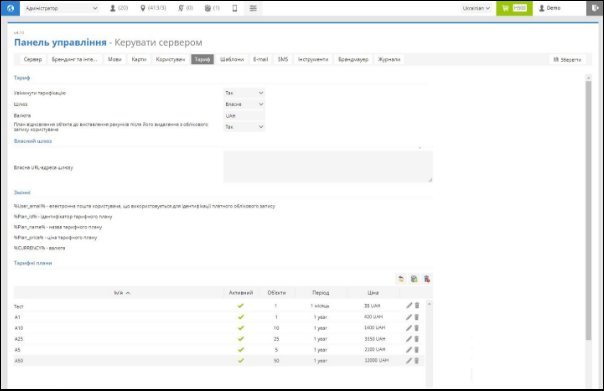Open the gateway dropdown set to Власне

tap(244, 104)
